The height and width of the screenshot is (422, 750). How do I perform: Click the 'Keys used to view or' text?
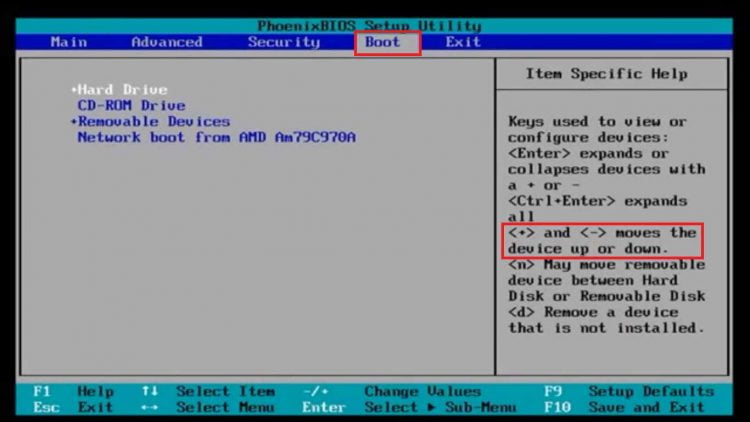597,122
